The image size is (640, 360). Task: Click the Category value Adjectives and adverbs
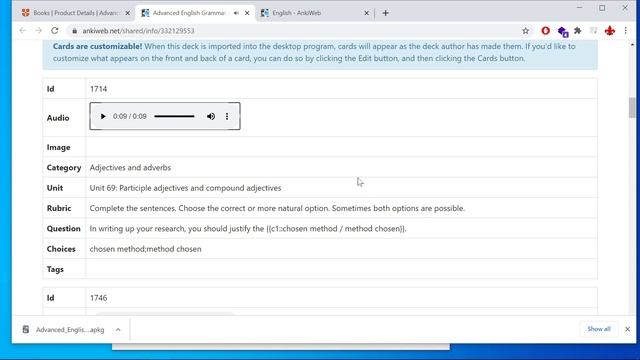pos(130,167)
